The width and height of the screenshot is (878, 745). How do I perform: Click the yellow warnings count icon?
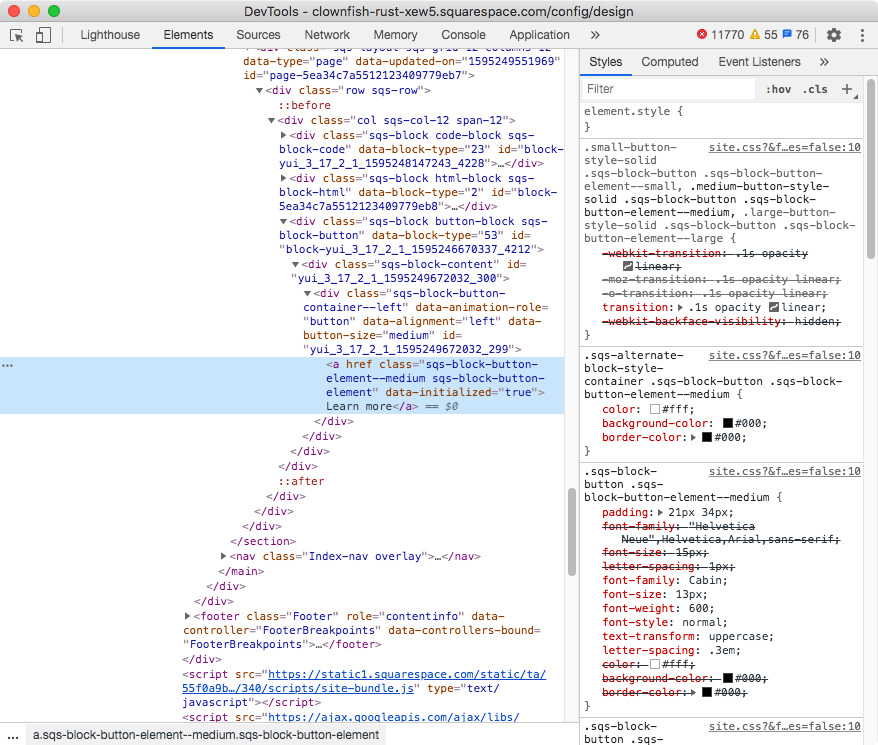(x=755, y=34)
